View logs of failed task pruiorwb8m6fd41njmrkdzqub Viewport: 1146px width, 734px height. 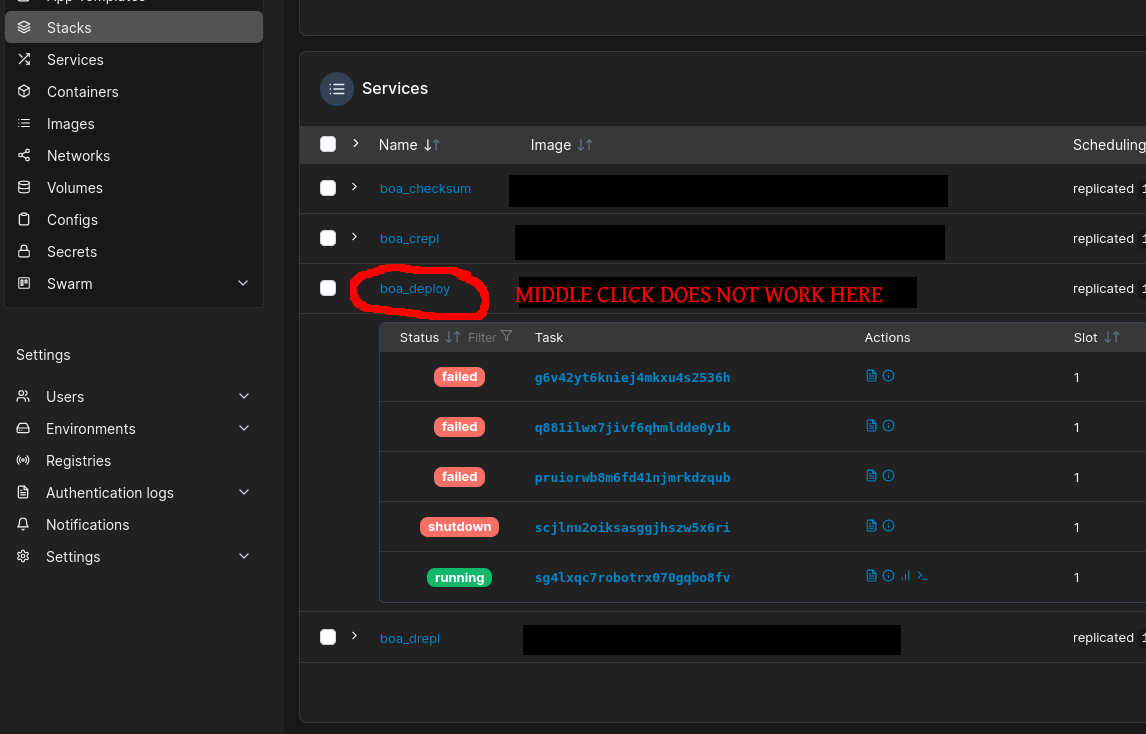click(871, 475)
